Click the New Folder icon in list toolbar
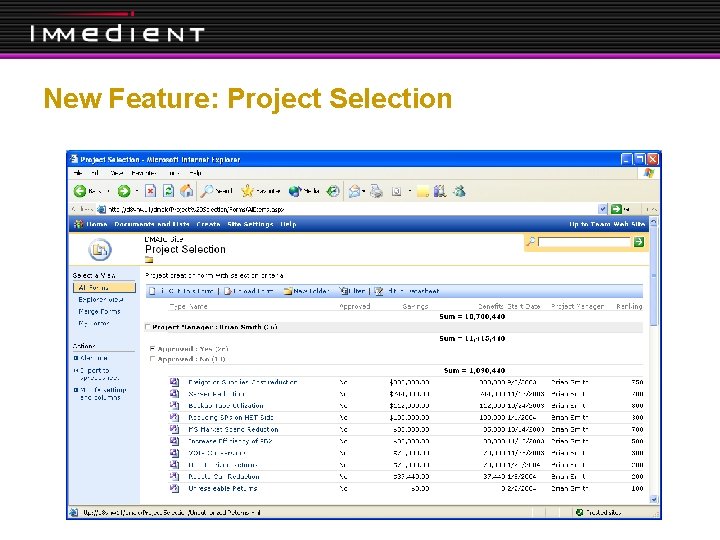 288,291
